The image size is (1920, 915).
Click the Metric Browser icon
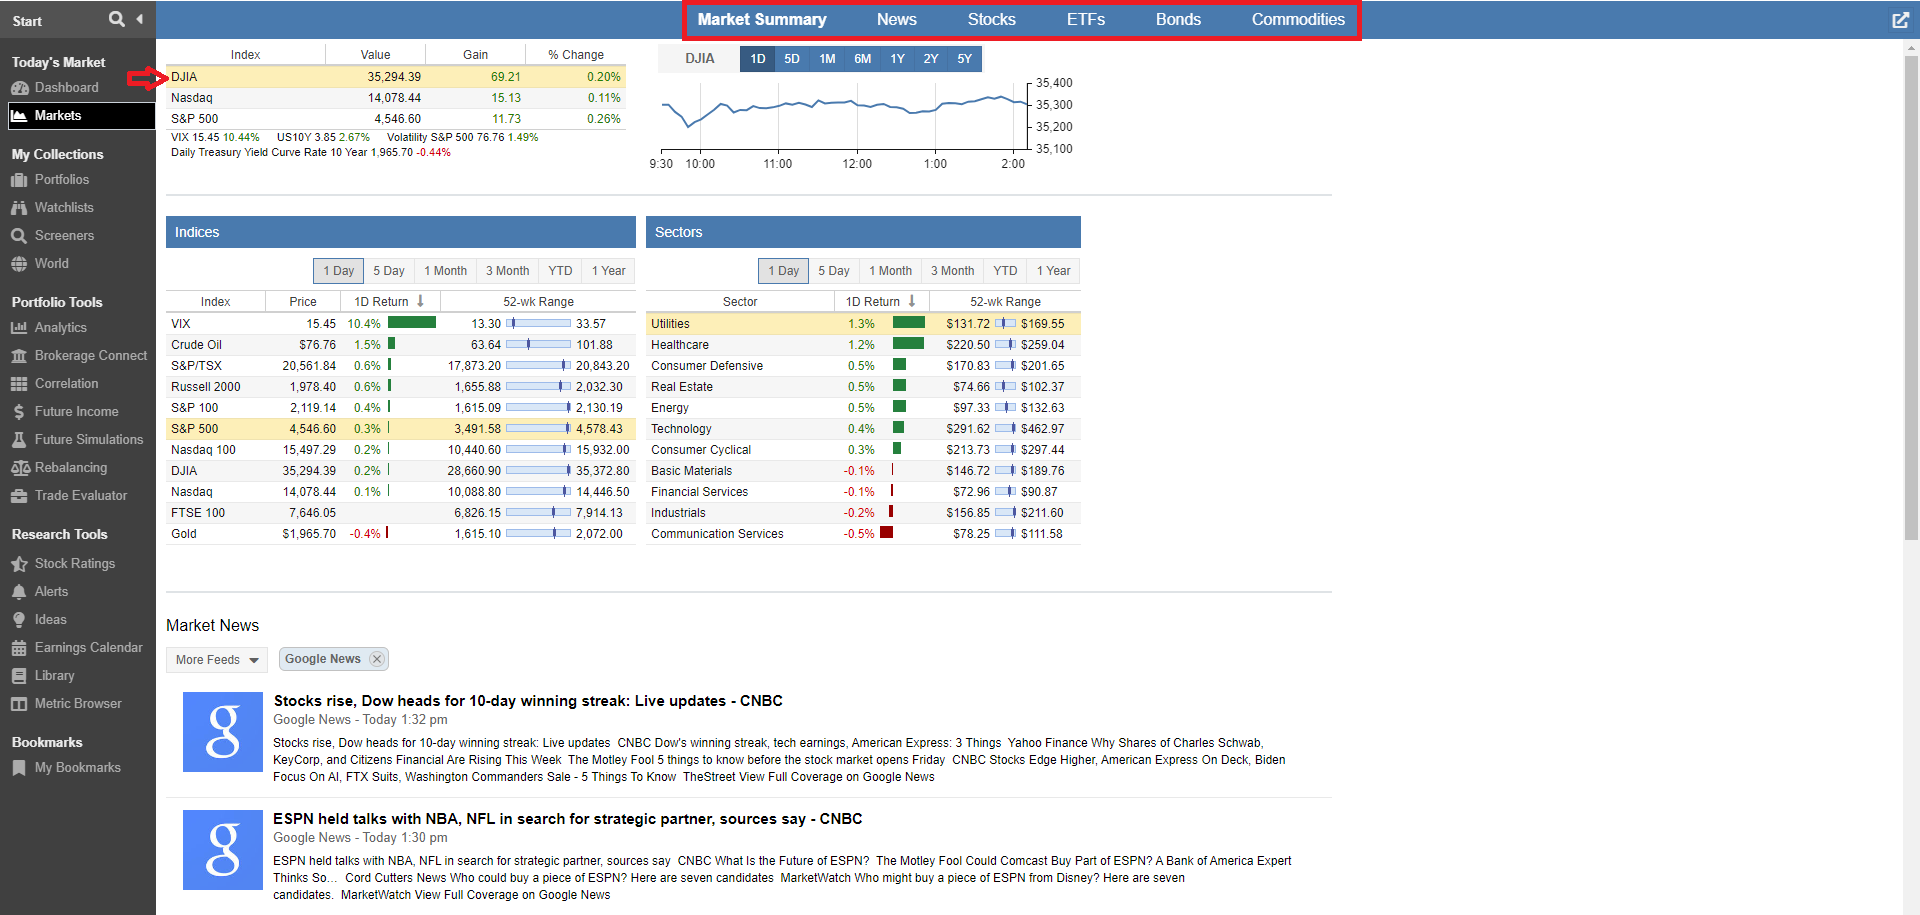[x=19, y=704]
